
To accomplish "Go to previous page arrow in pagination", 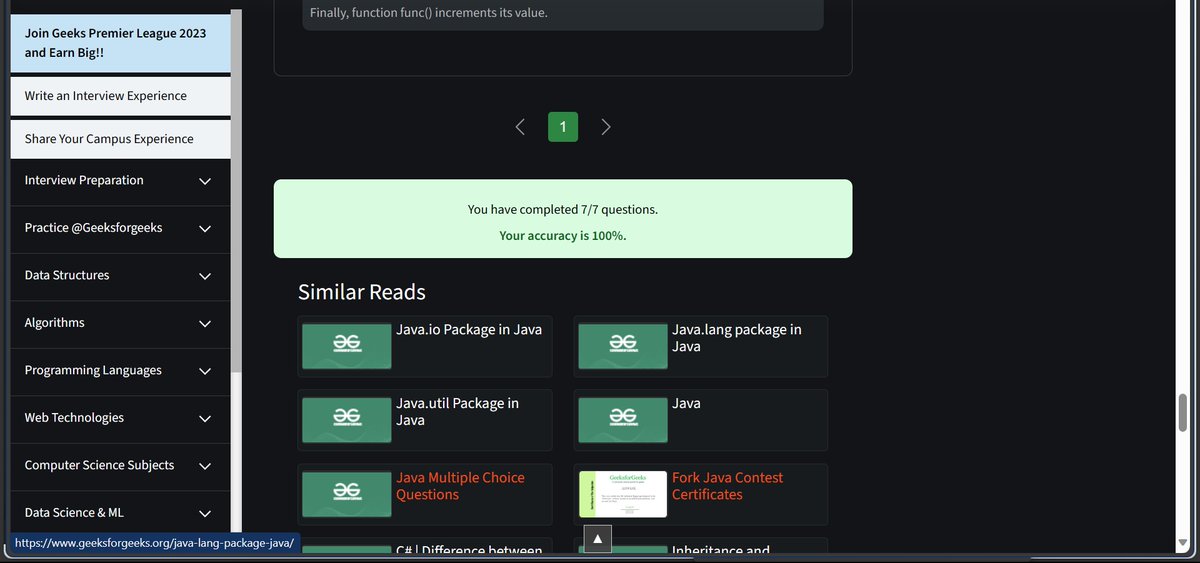I will click(x=520, y=127).
